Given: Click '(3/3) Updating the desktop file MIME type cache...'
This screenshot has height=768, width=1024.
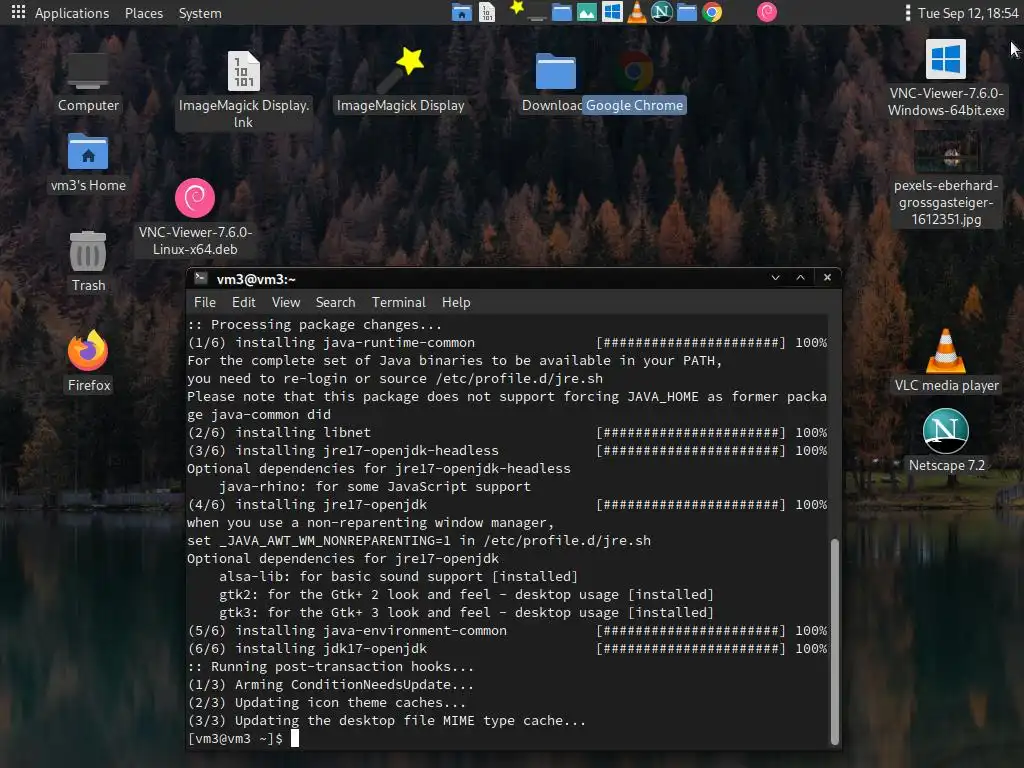Looking at the screenshot, I should click(x=387, y=721).
